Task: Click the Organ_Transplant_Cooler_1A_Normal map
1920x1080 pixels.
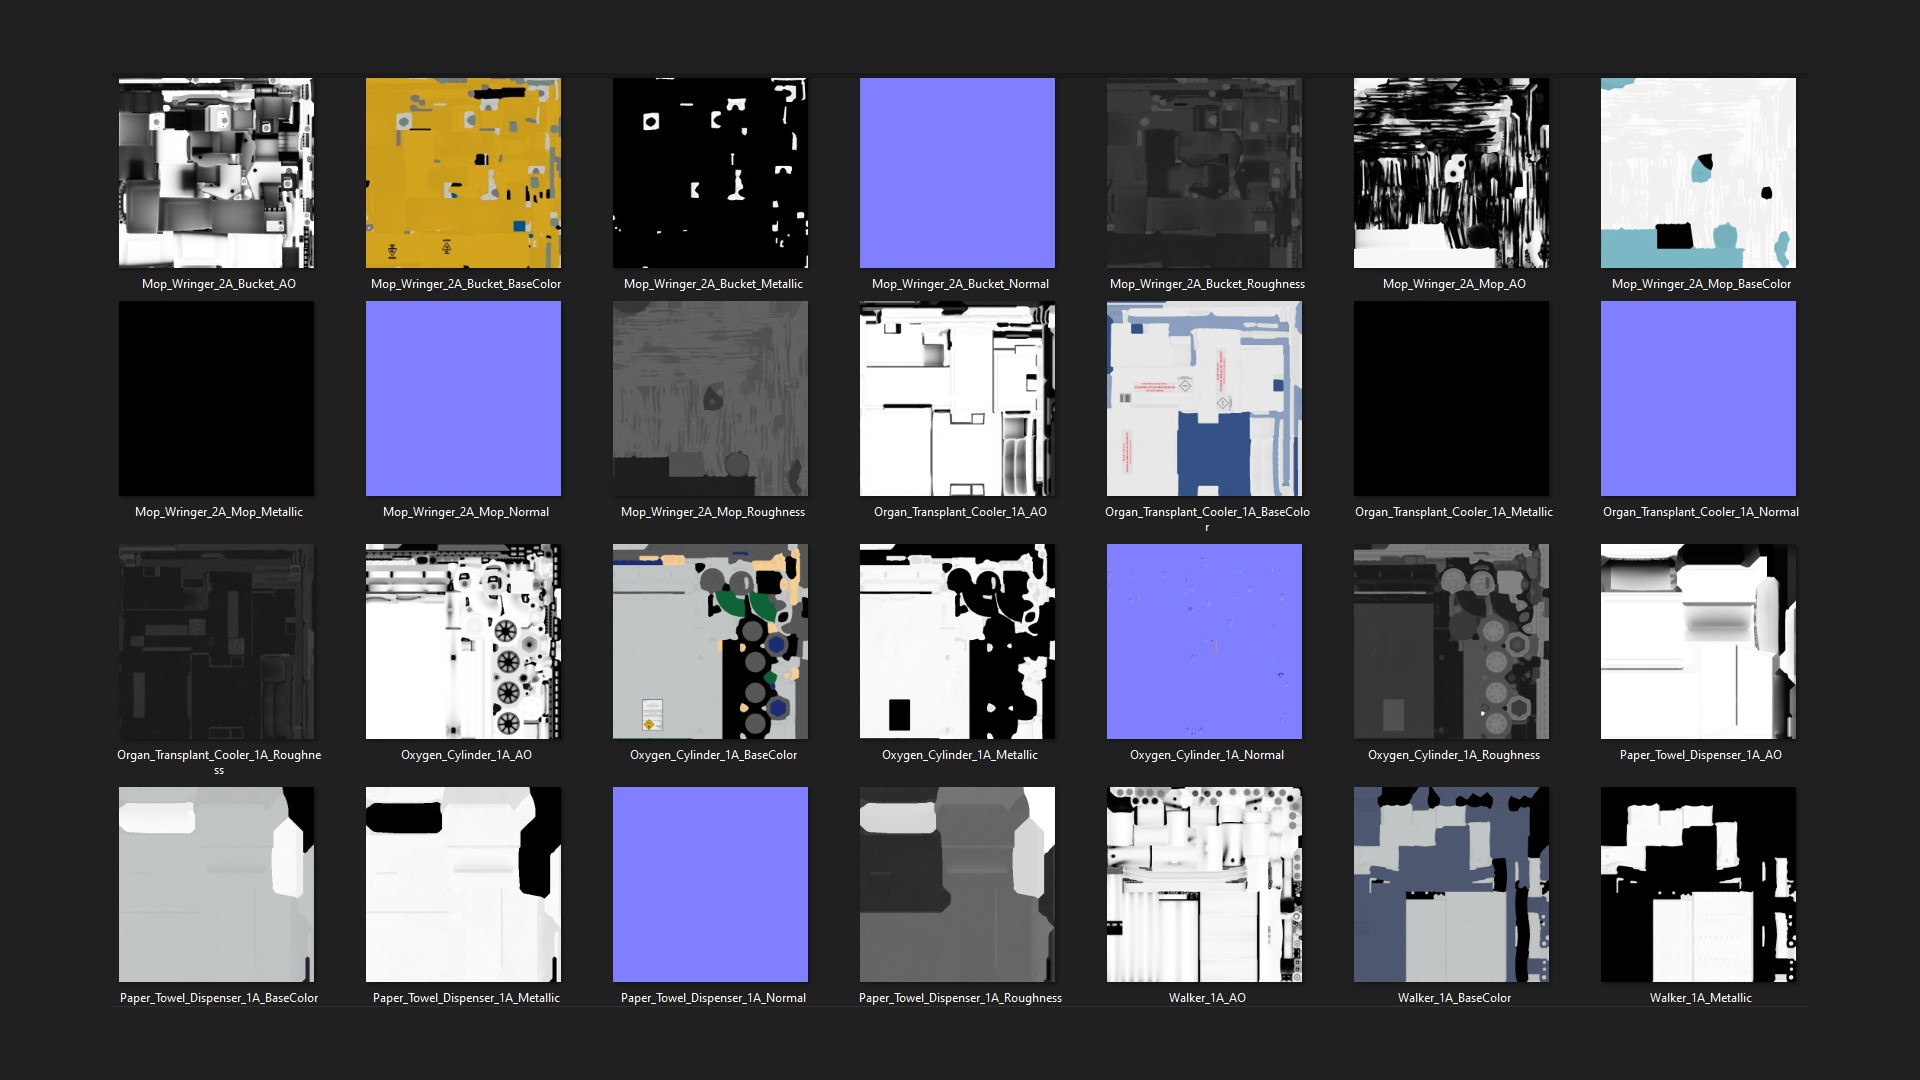Action: 1698,398
